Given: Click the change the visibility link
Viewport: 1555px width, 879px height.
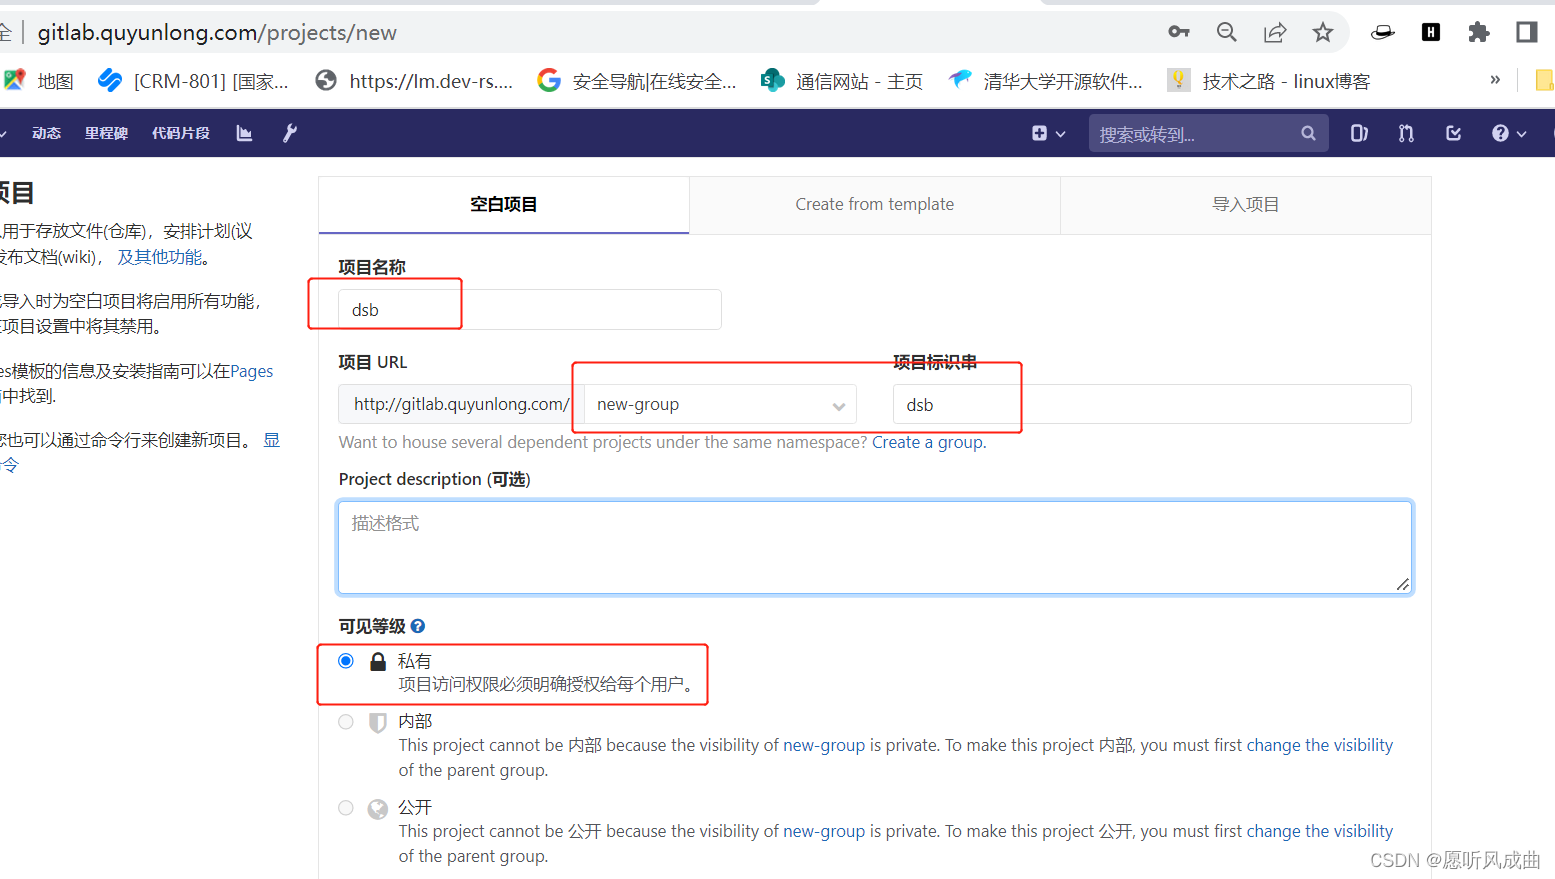Looking at the screenshot, I should (1319, 744).
